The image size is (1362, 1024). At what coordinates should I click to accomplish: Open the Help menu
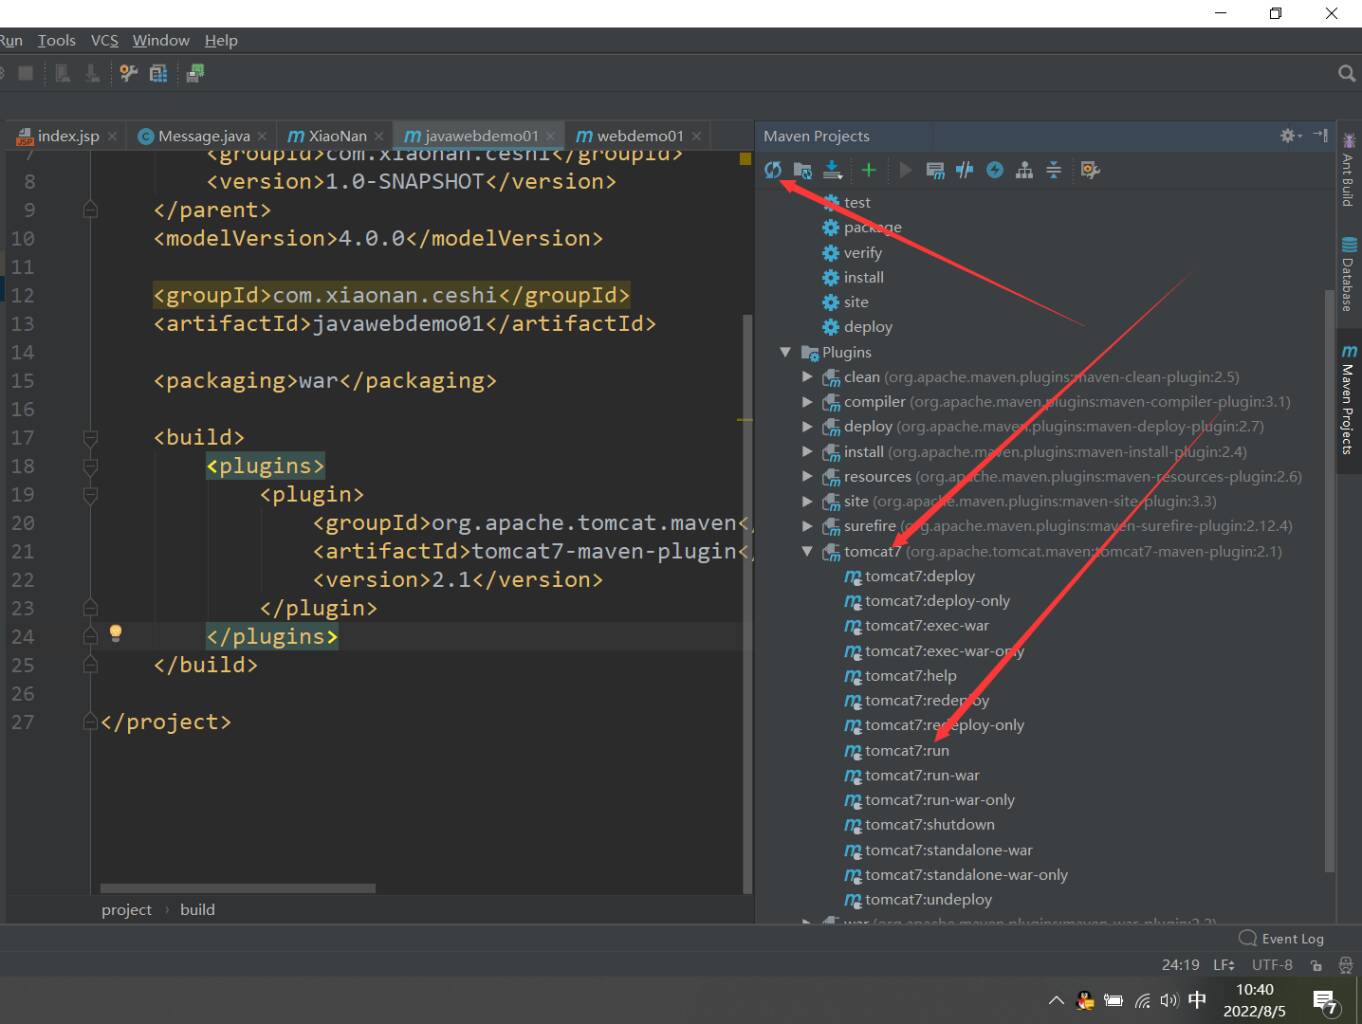click(x=221, y=40)
